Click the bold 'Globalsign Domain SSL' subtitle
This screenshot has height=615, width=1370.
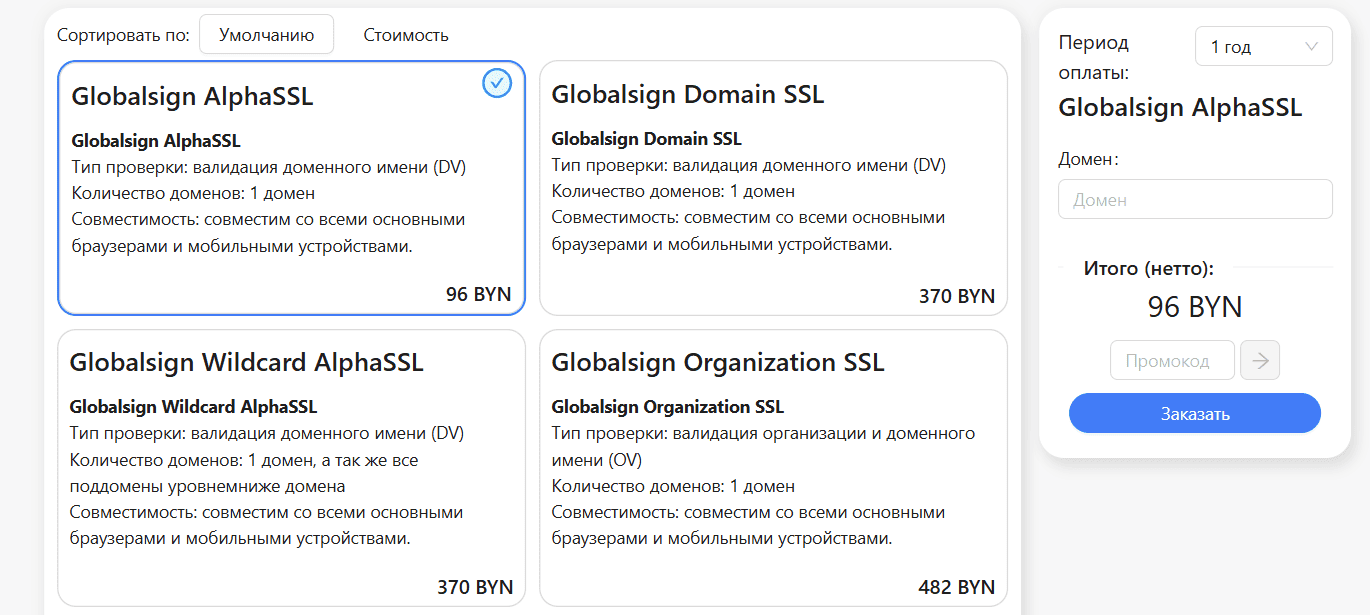(x=647, y=139)
